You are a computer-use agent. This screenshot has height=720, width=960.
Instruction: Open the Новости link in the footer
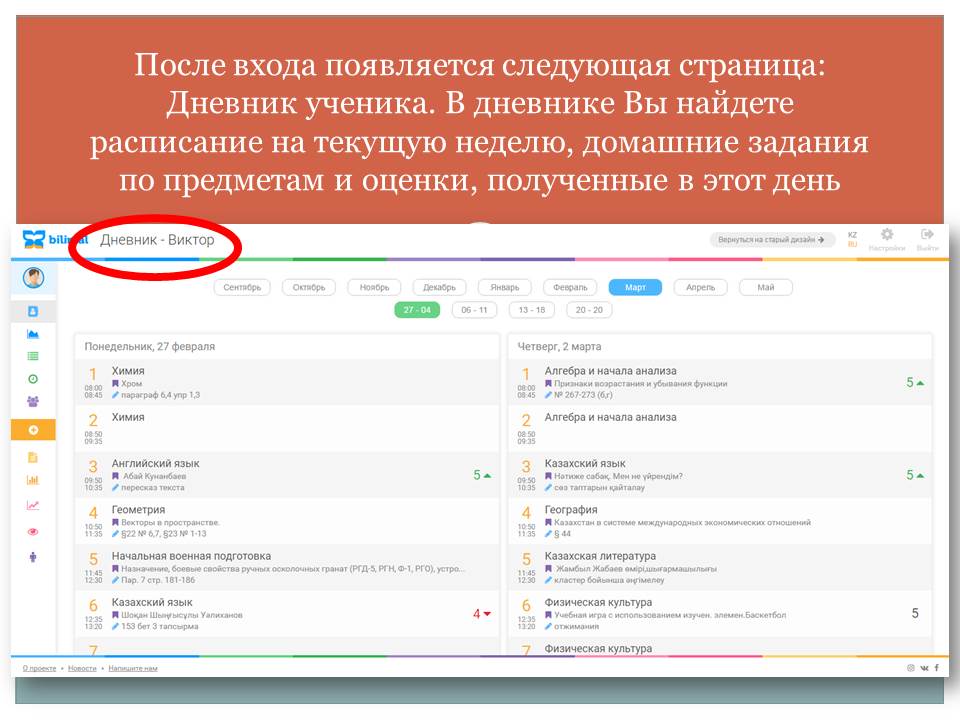coord(83,667)
